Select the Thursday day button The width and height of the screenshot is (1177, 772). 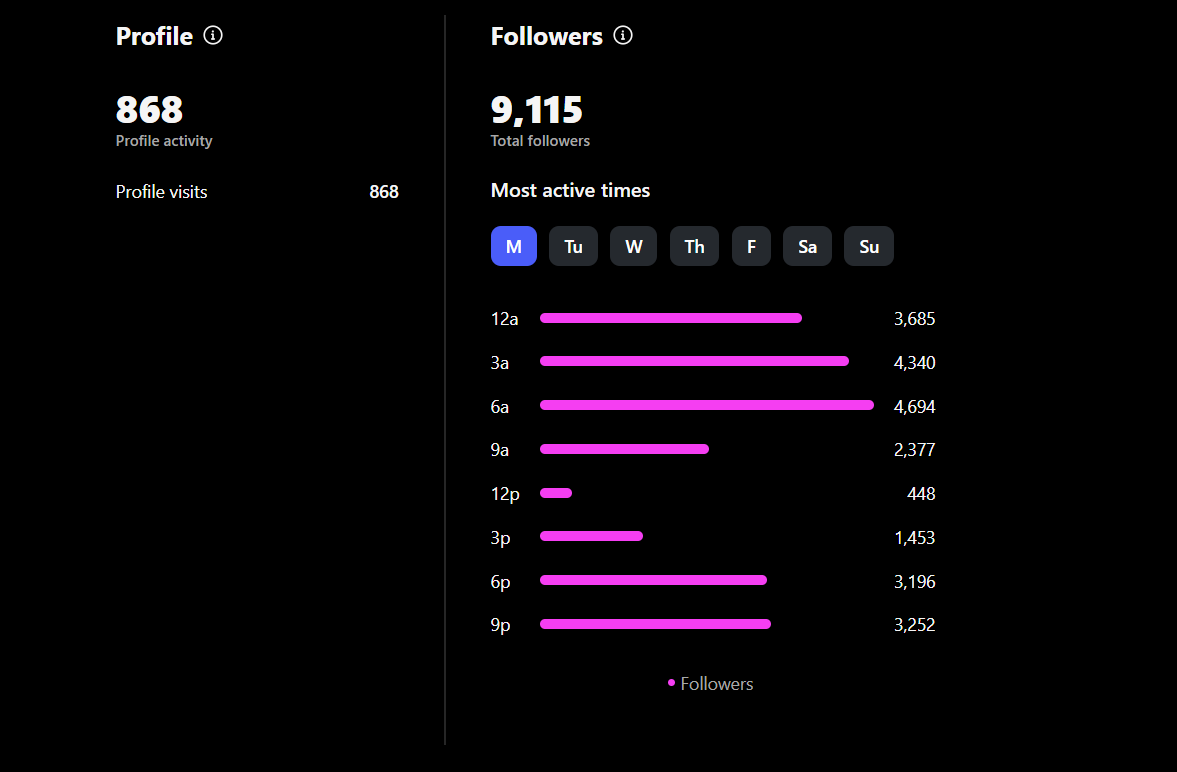(x=694, y=246)
